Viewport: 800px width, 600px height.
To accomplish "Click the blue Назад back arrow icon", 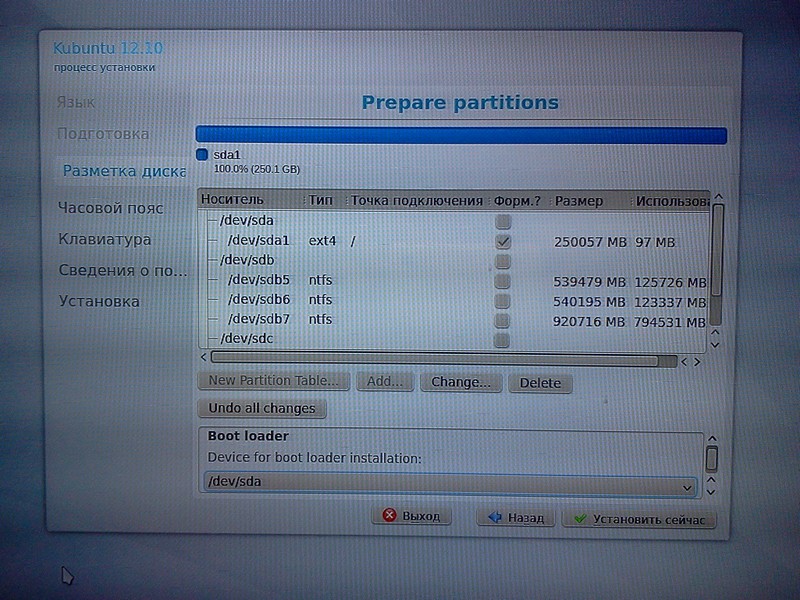I will [x=494, y=517].
